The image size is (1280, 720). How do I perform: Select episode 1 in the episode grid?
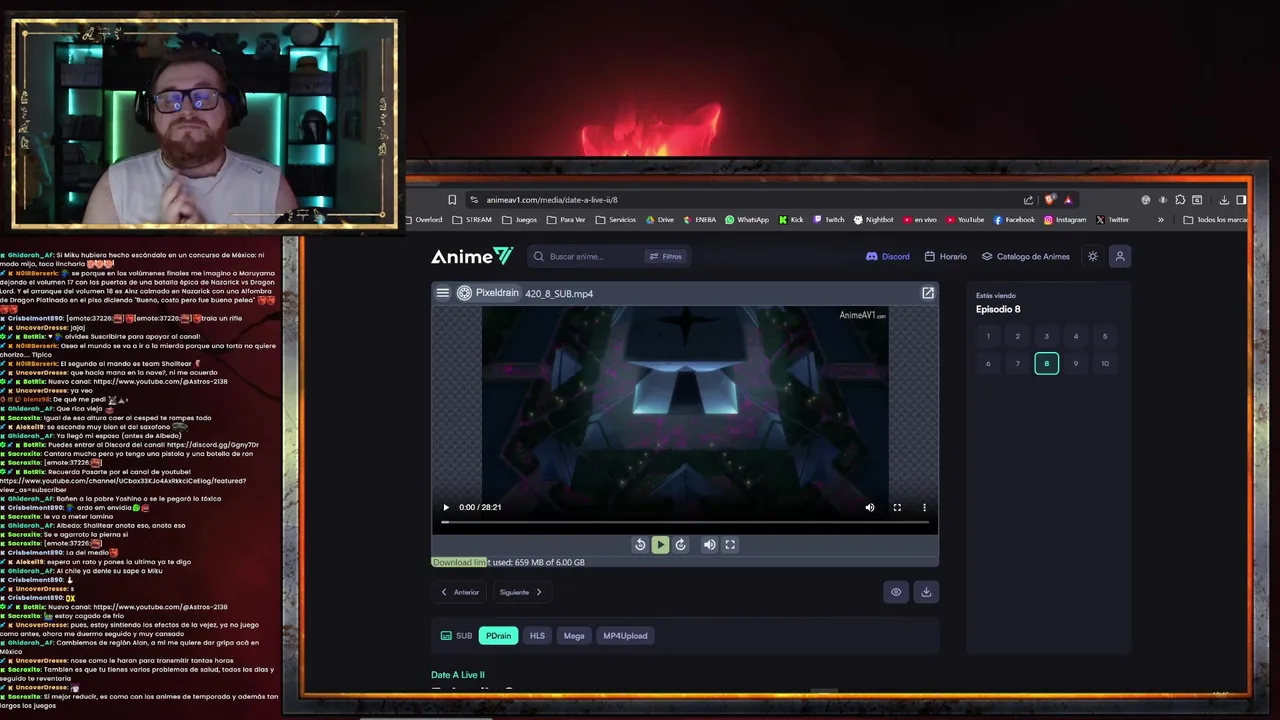[x=988, y=336]
